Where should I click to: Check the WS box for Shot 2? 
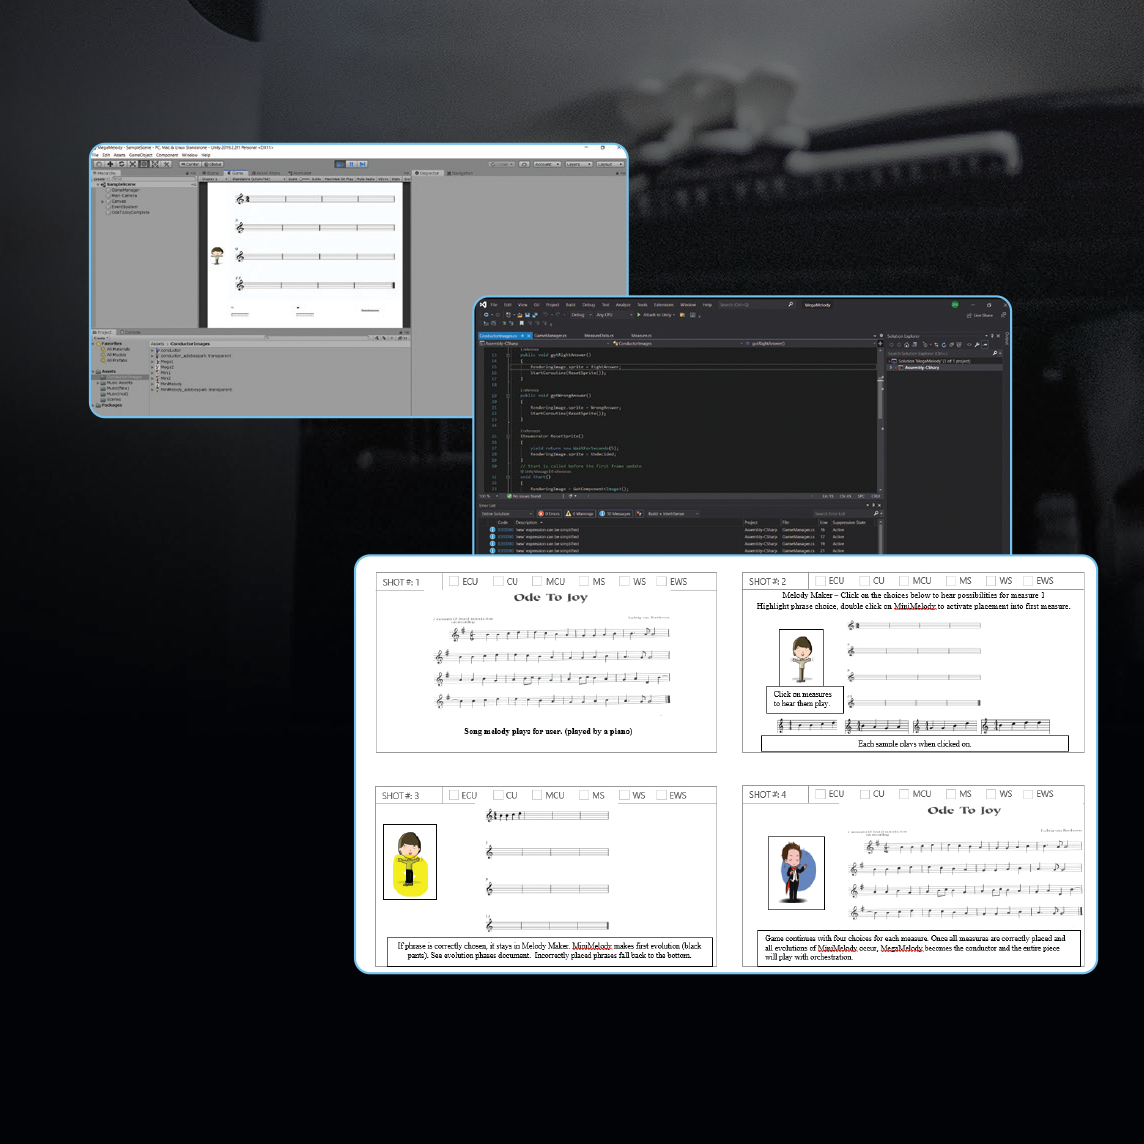991,581
